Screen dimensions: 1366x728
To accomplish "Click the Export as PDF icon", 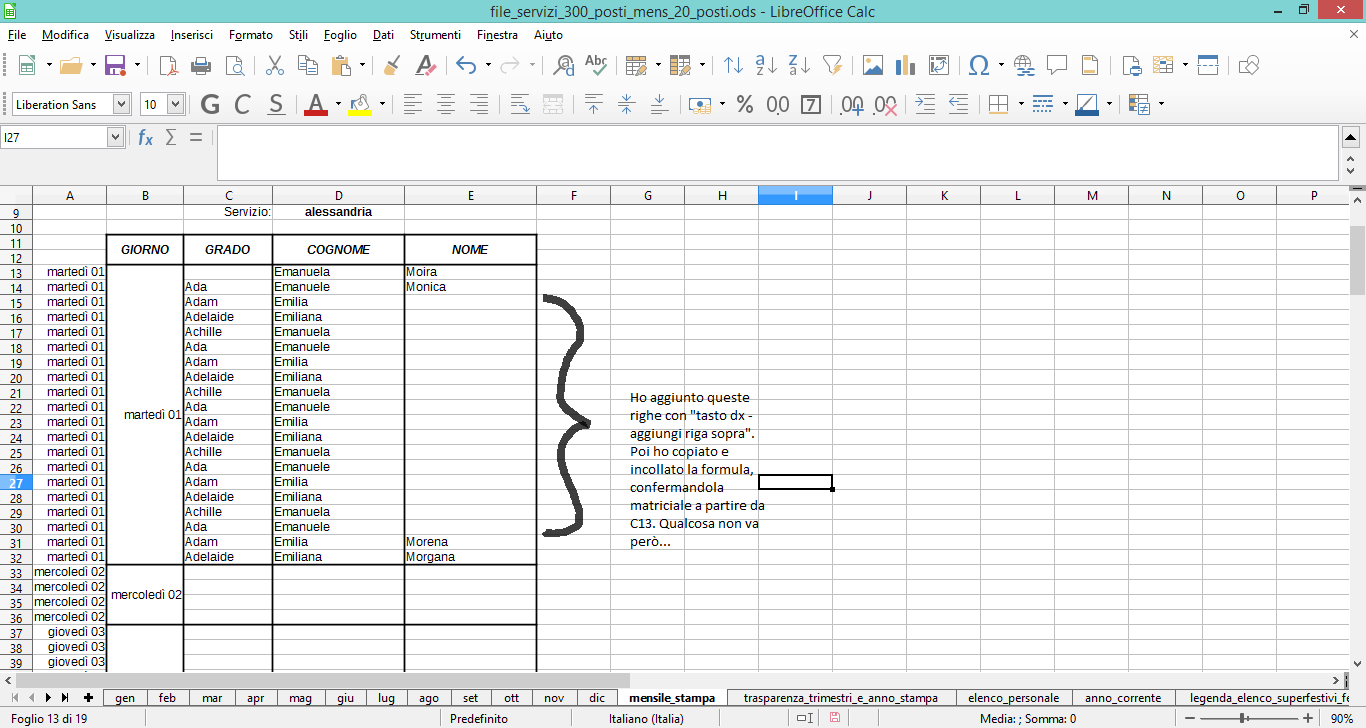I will coord(168,66).
